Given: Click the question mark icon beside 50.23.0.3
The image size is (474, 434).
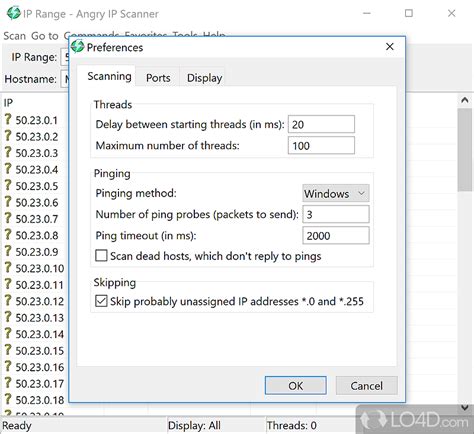Looking at the screenshot, I should (x=8, y=152).
